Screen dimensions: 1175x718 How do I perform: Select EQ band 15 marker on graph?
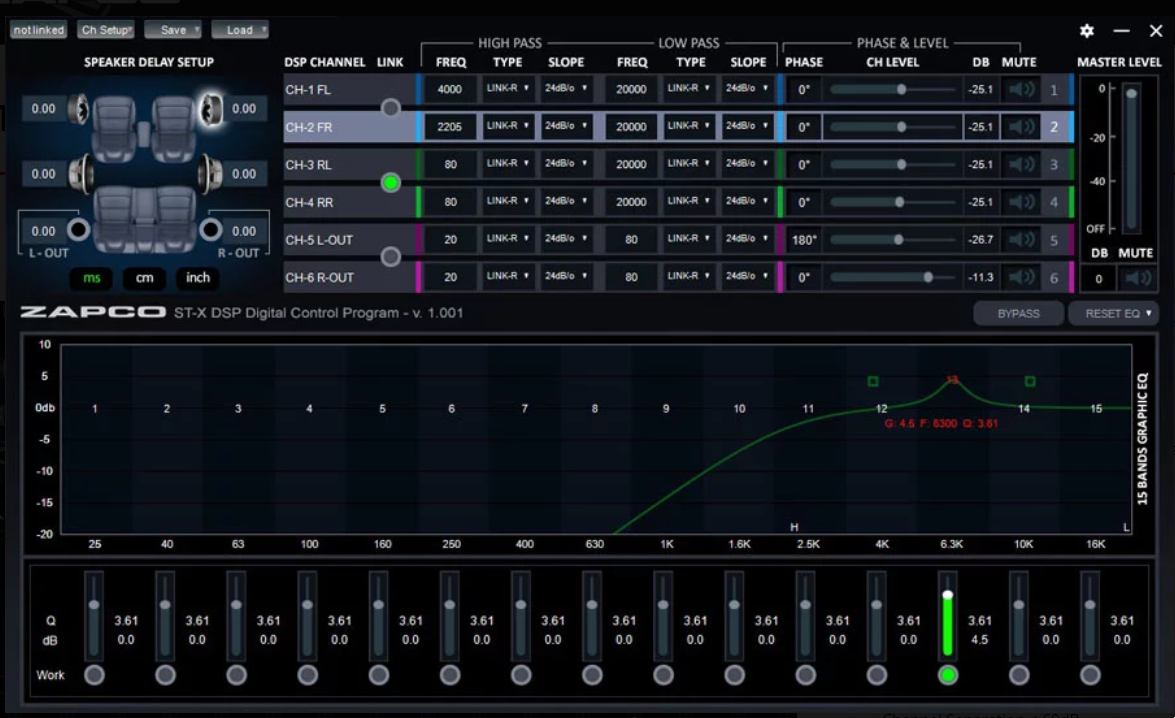tap(1096, 408)
